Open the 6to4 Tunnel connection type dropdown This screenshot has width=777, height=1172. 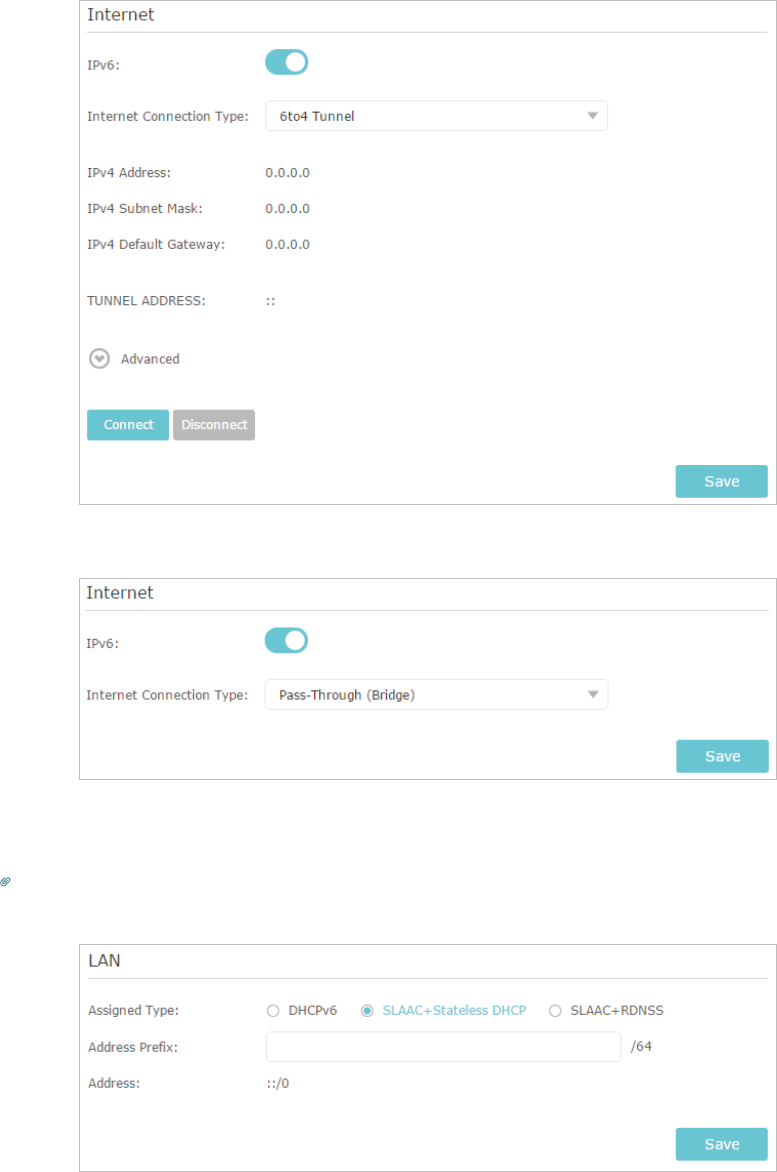coord(436,116)
